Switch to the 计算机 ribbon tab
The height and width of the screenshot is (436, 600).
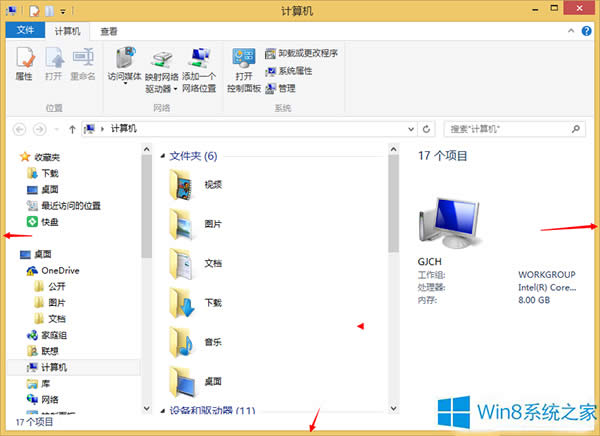coord(67,31)
